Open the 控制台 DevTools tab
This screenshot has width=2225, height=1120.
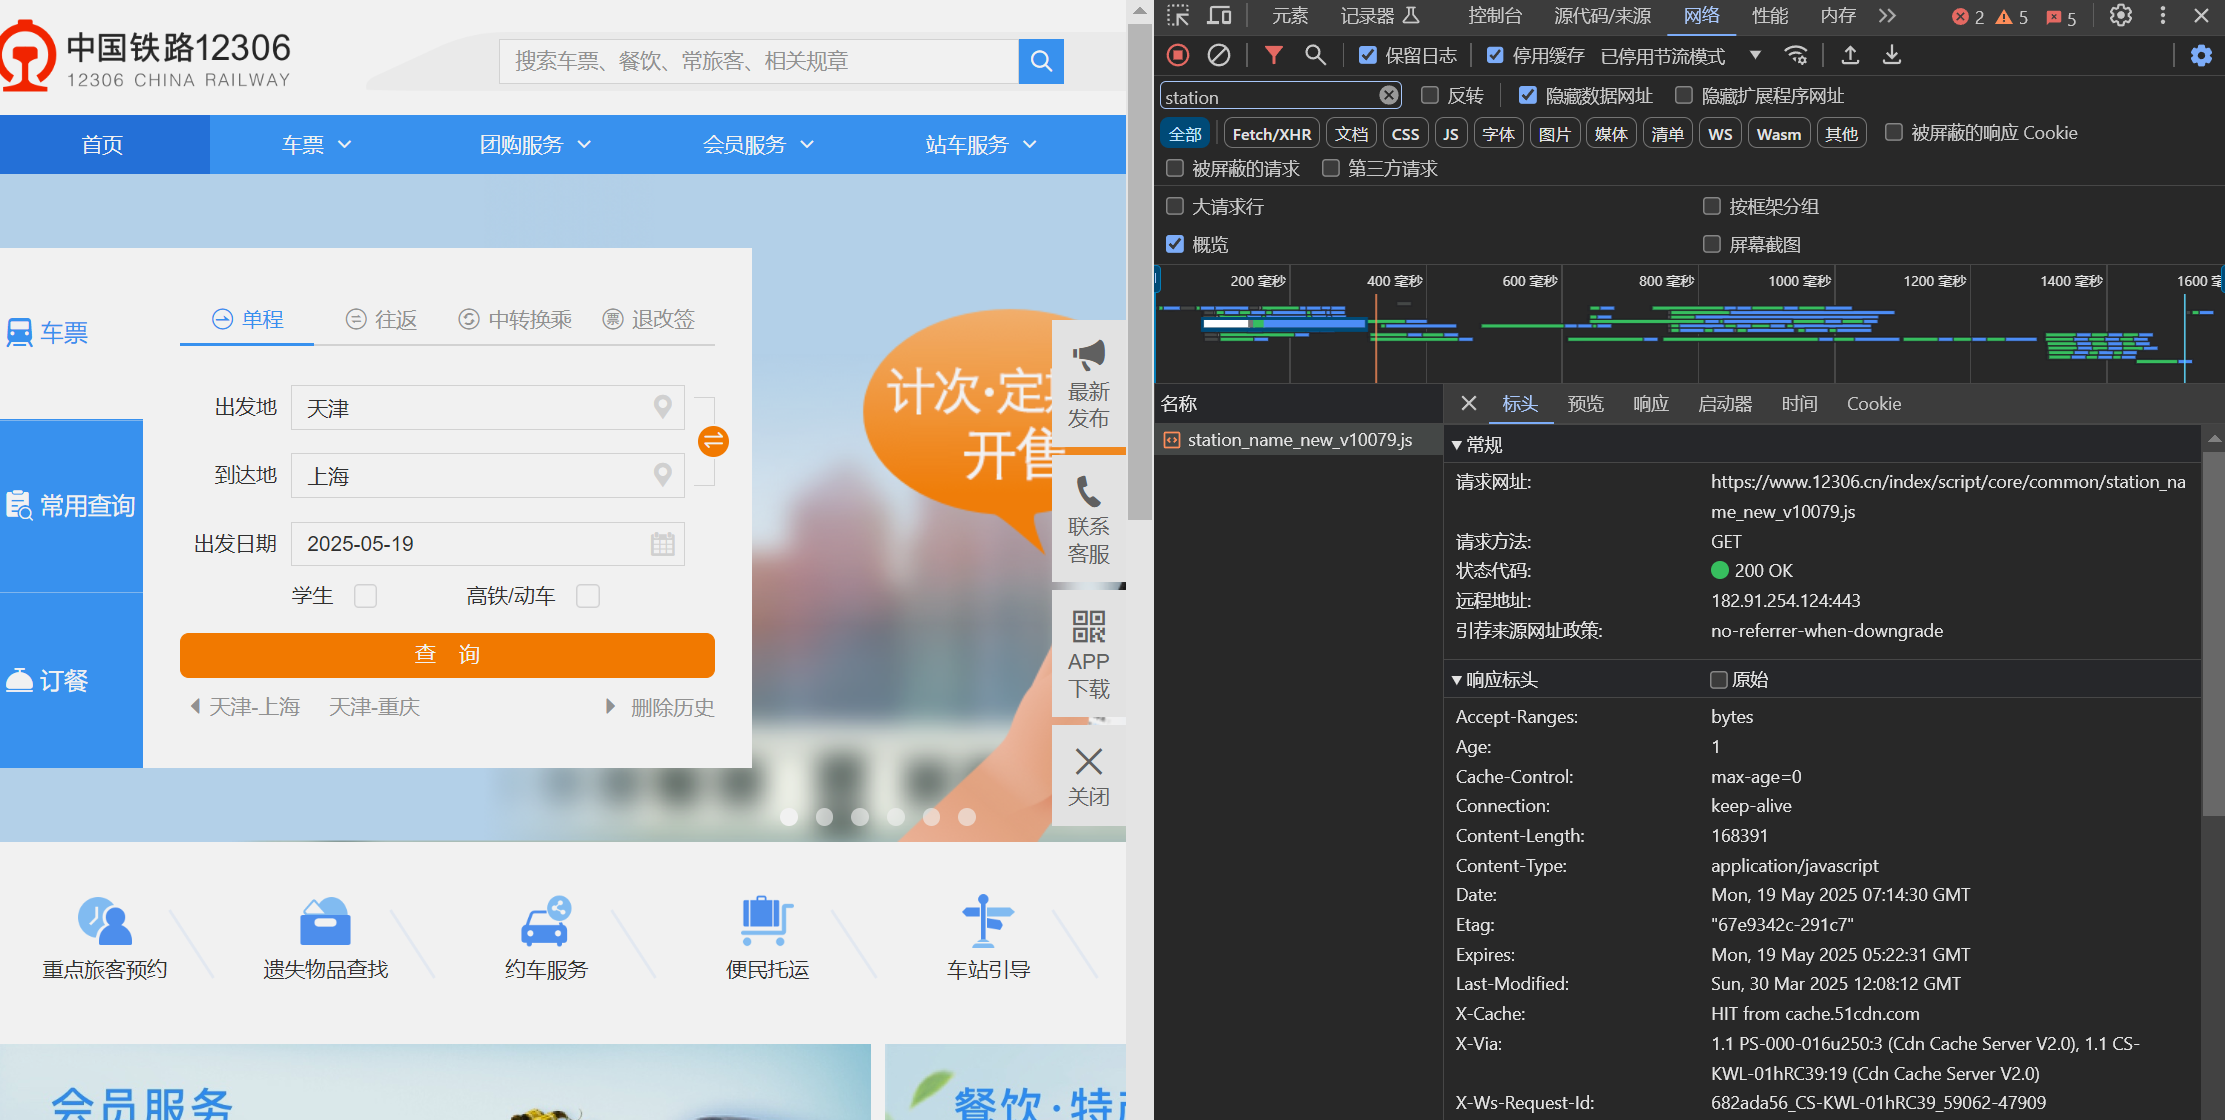pos(1494,16)
